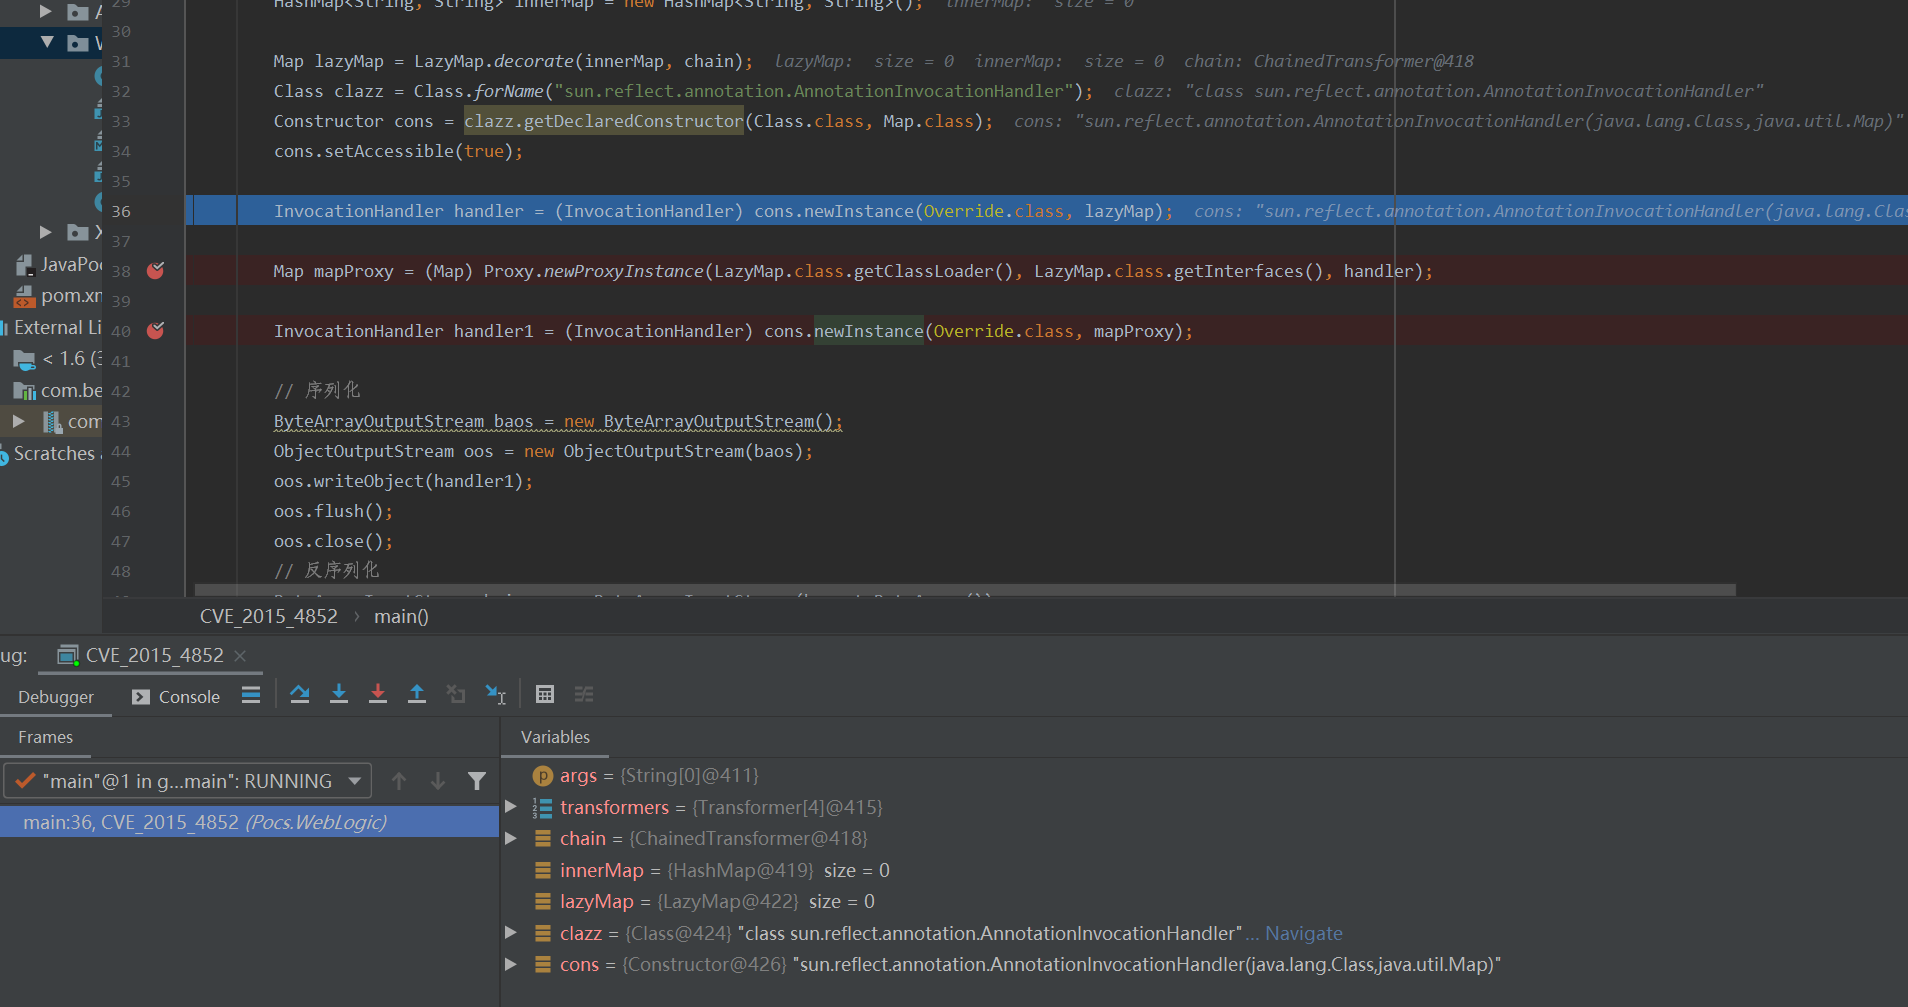Click the getDeclaredConstructor call on line 33

[x=603, y=121]
